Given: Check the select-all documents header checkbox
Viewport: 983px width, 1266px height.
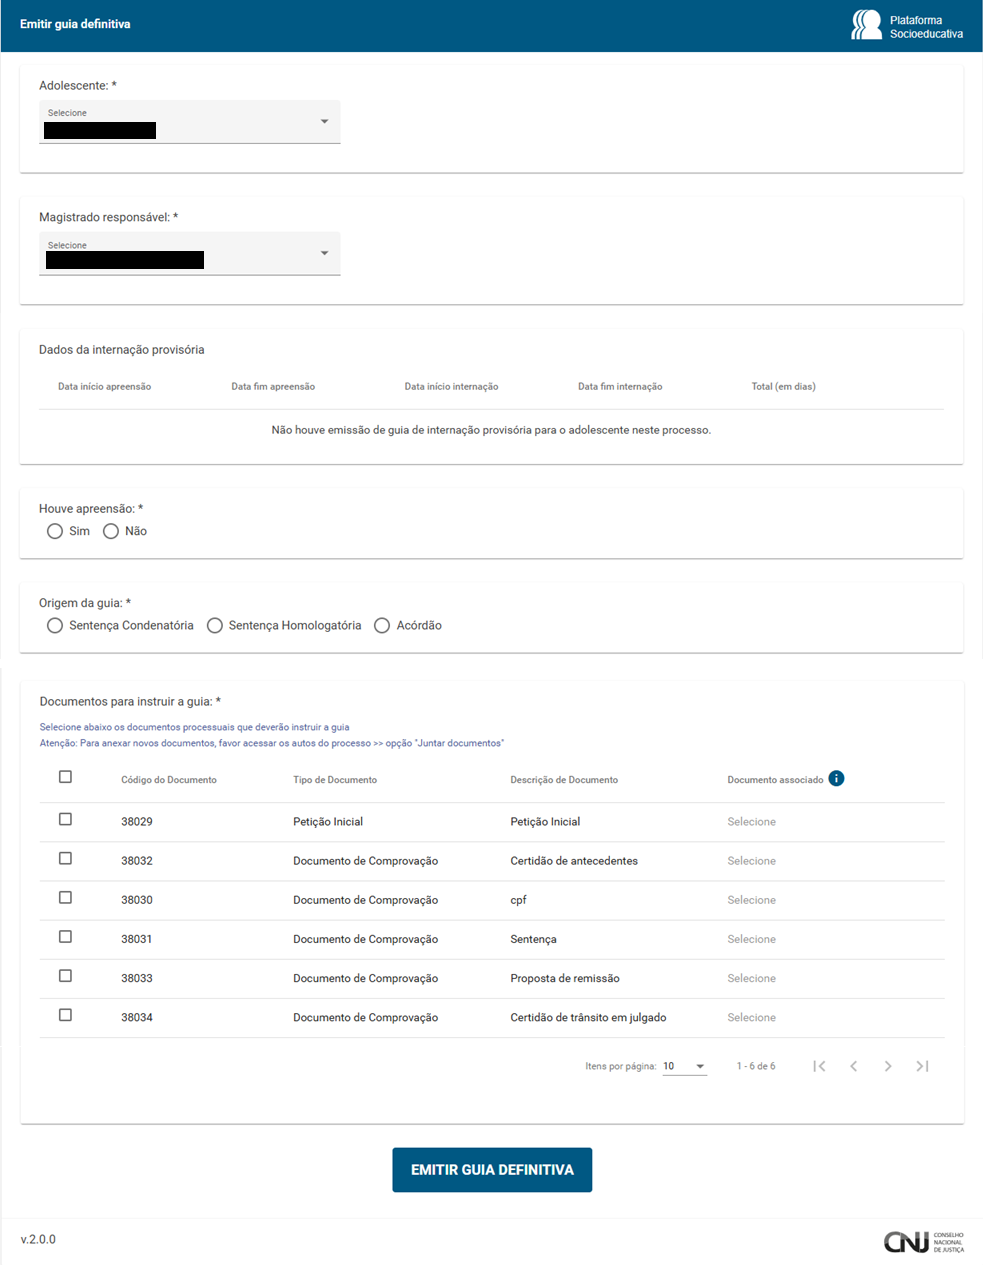Looking at the screenshot, I should (x=65, y=777).
